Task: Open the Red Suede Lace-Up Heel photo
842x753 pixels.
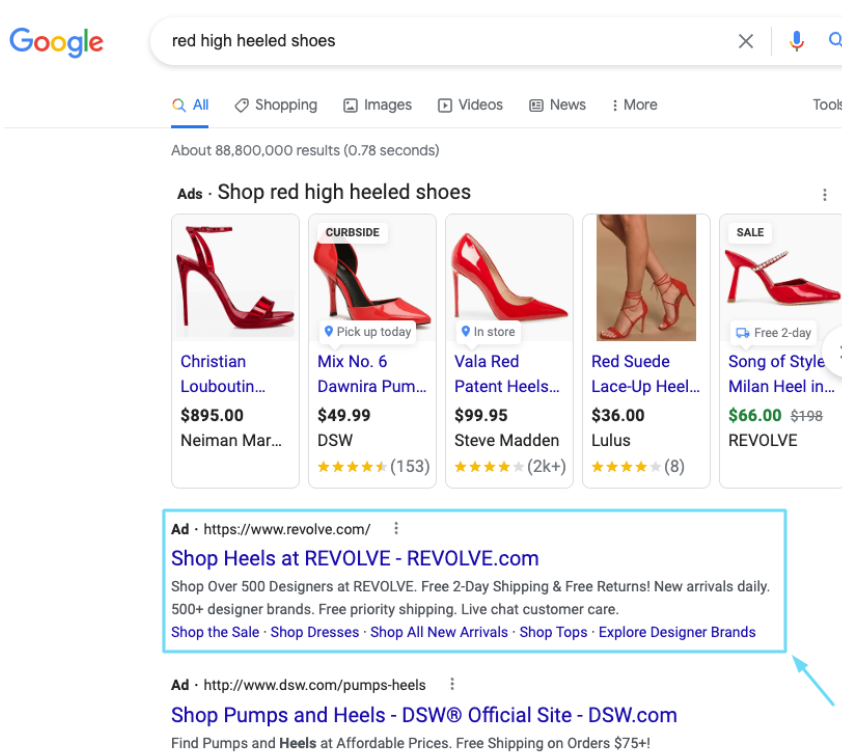Action: point(646,277)
